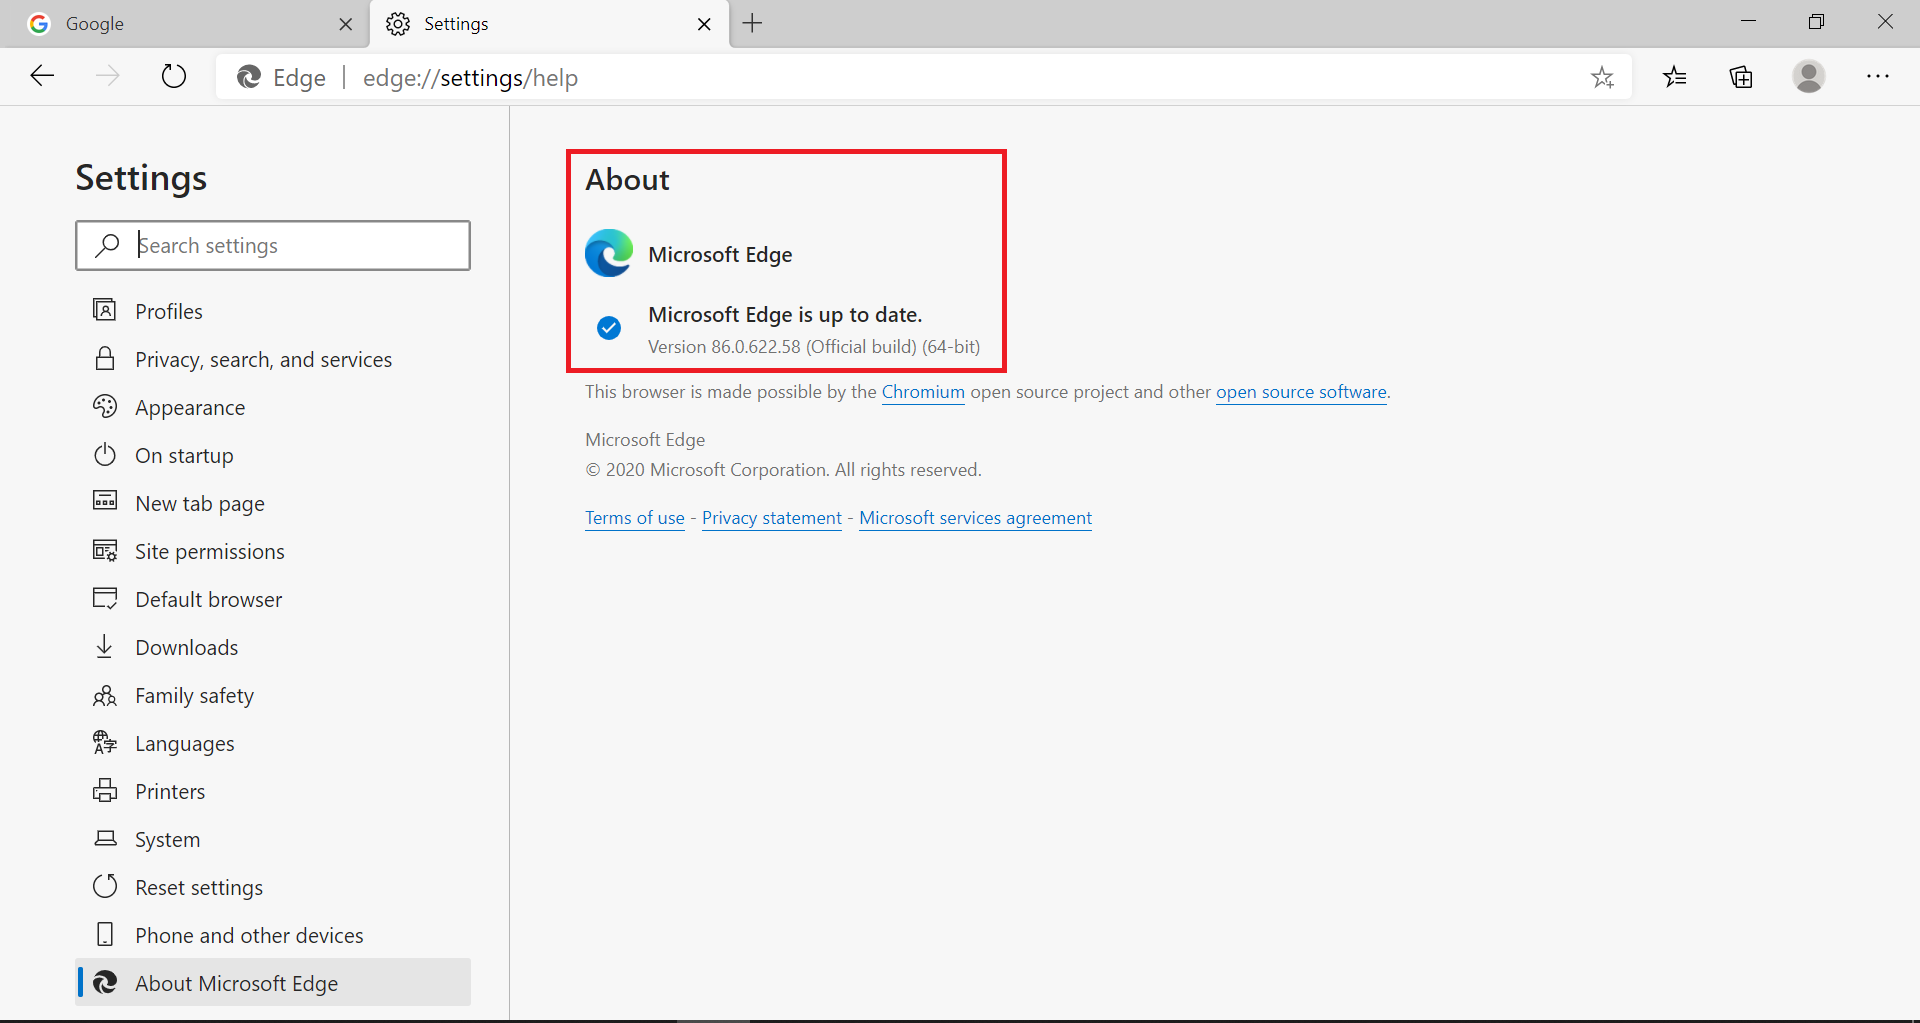Open Reset settings page
1920x1023 pixels.
273,887
